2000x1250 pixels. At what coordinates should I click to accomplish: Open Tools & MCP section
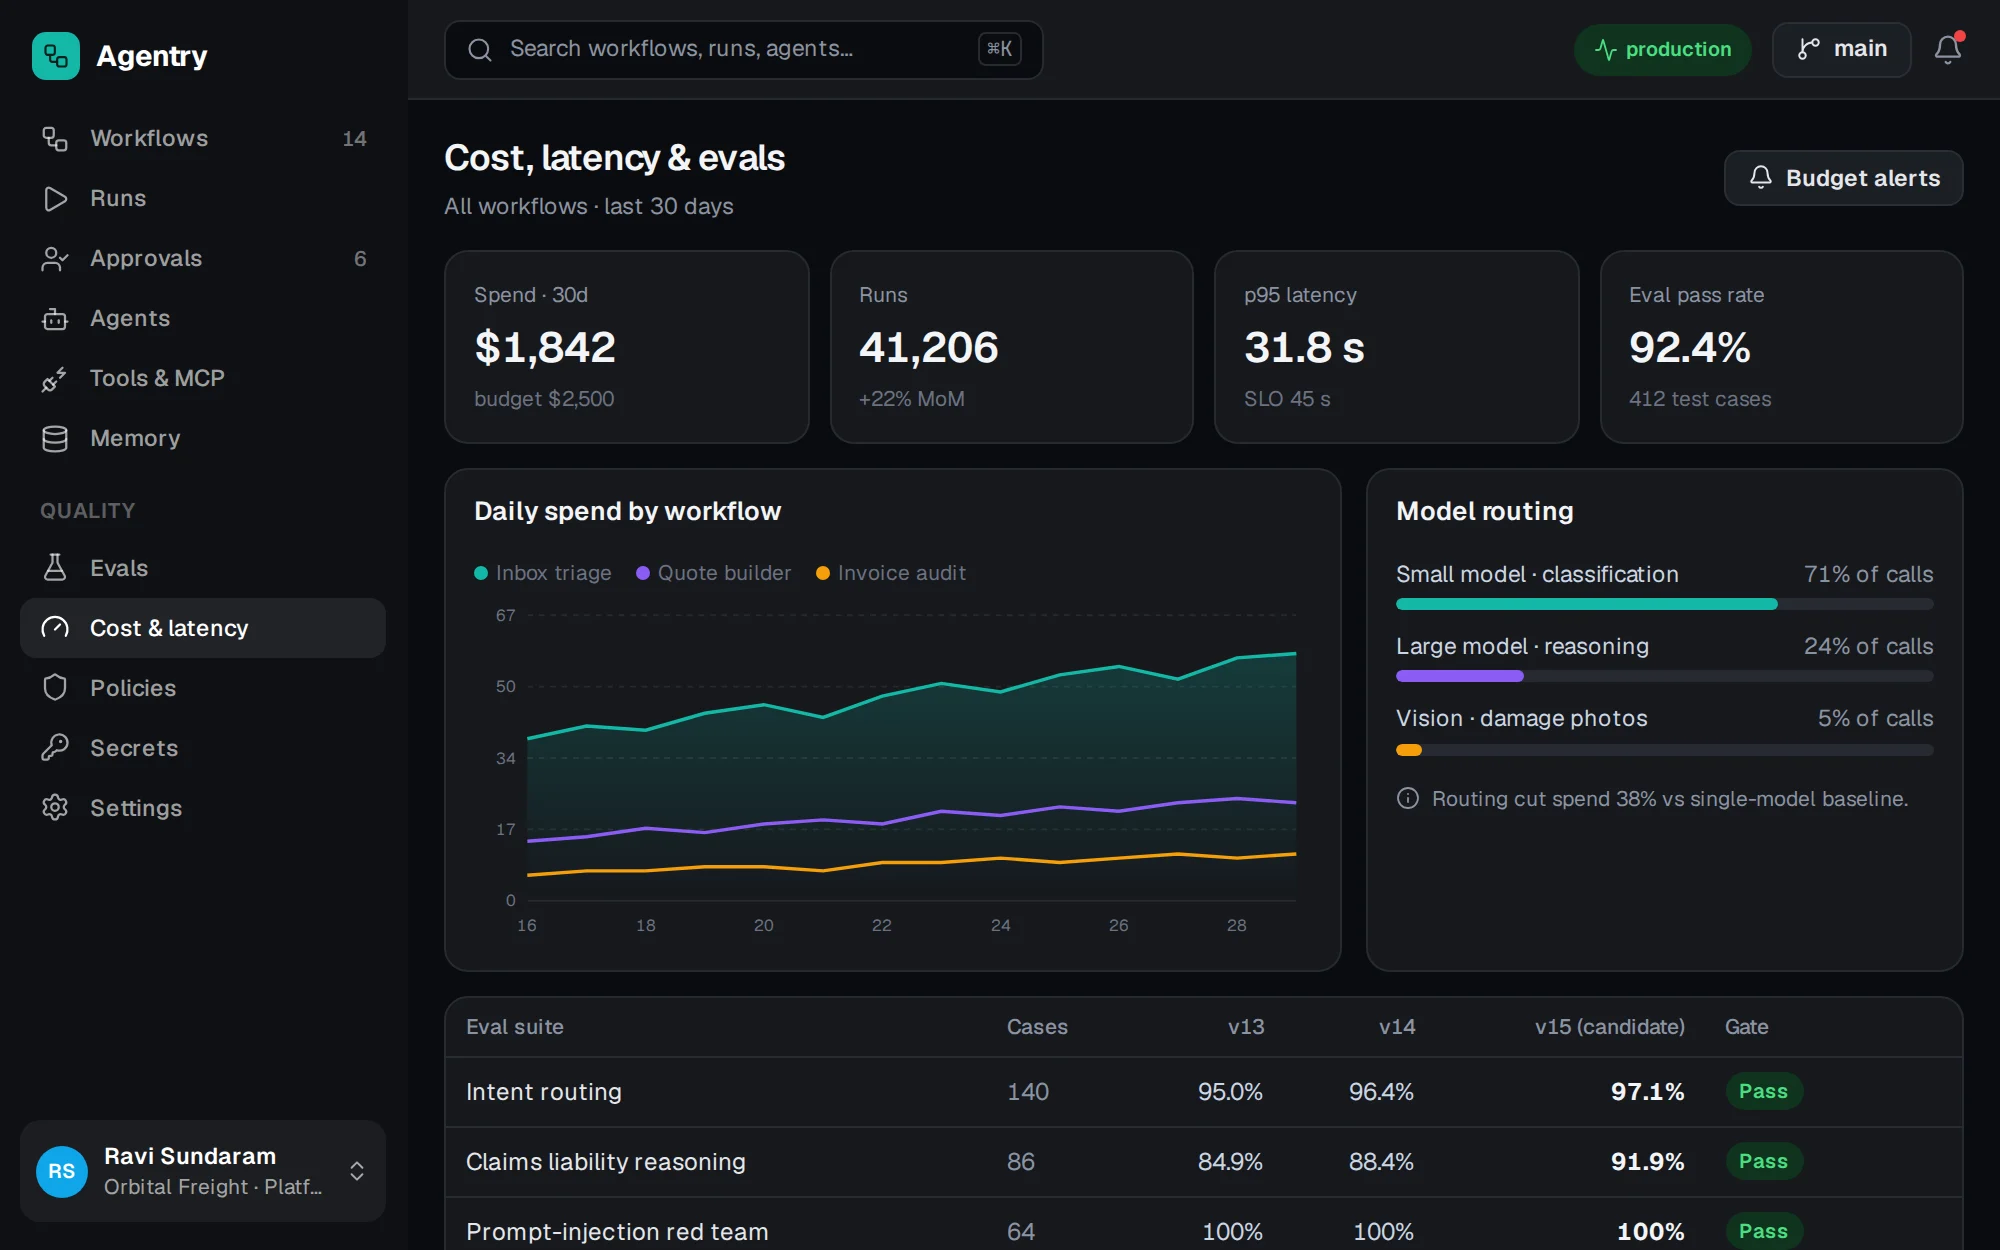pos(203,378)
